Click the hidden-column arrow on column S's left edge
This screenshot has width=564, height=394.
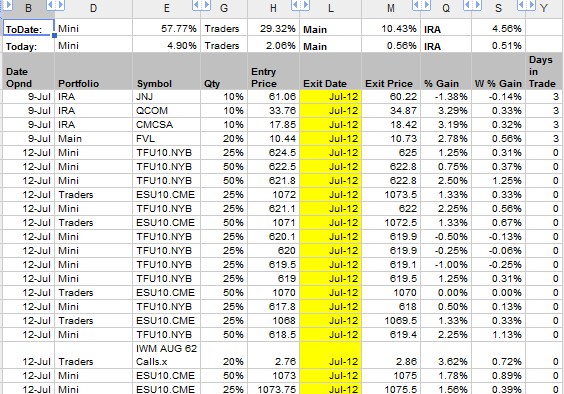(x=477, y=5)
